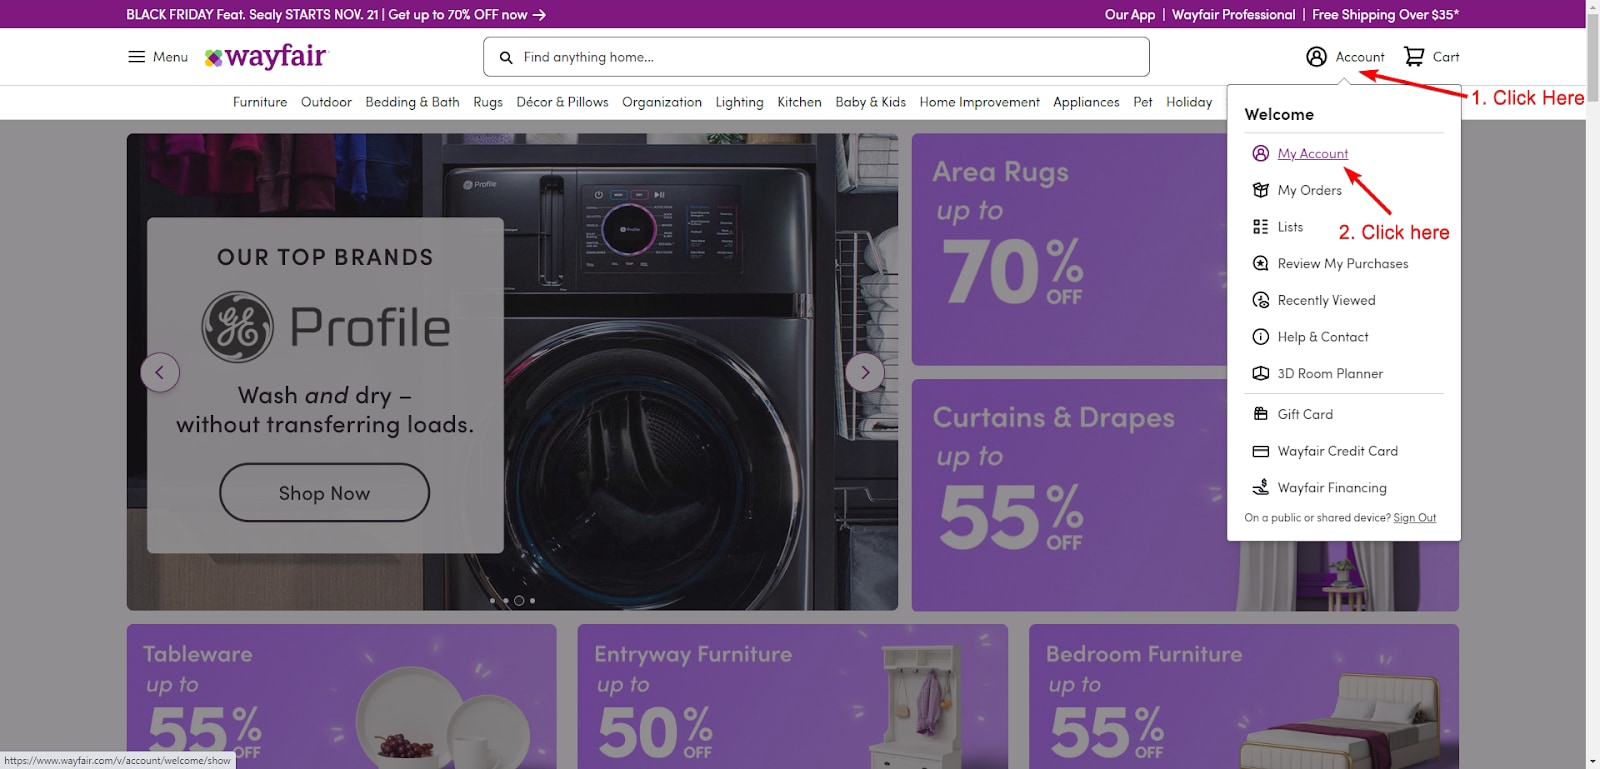Open Décor & Pillows category
This screenshot has height=769, width=1600.
tap(562, 102)
